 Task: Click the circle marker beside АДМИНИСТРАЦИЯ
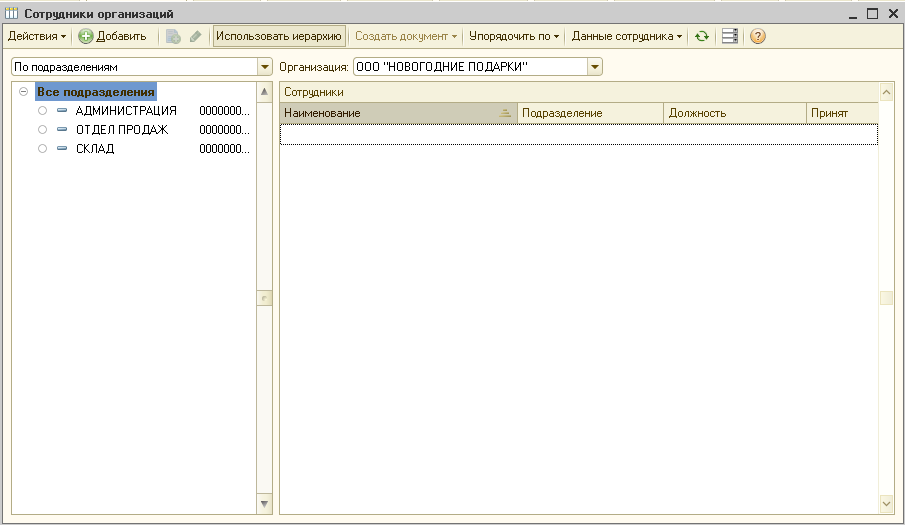tap(42, 110)
